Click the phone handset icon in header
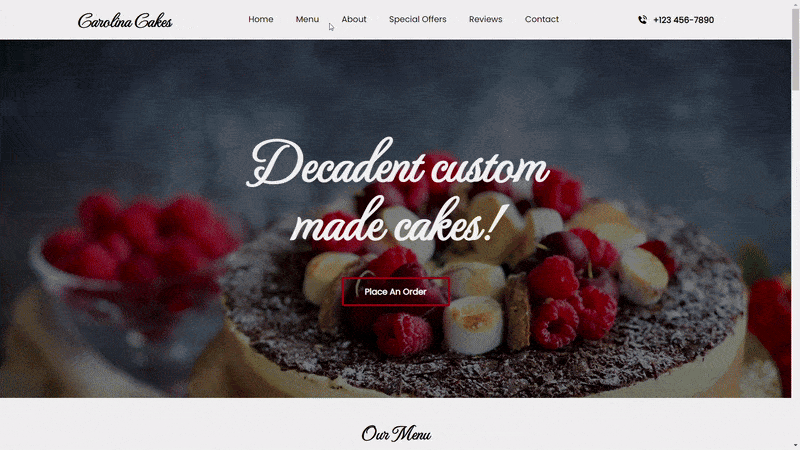 coord(642,20)
